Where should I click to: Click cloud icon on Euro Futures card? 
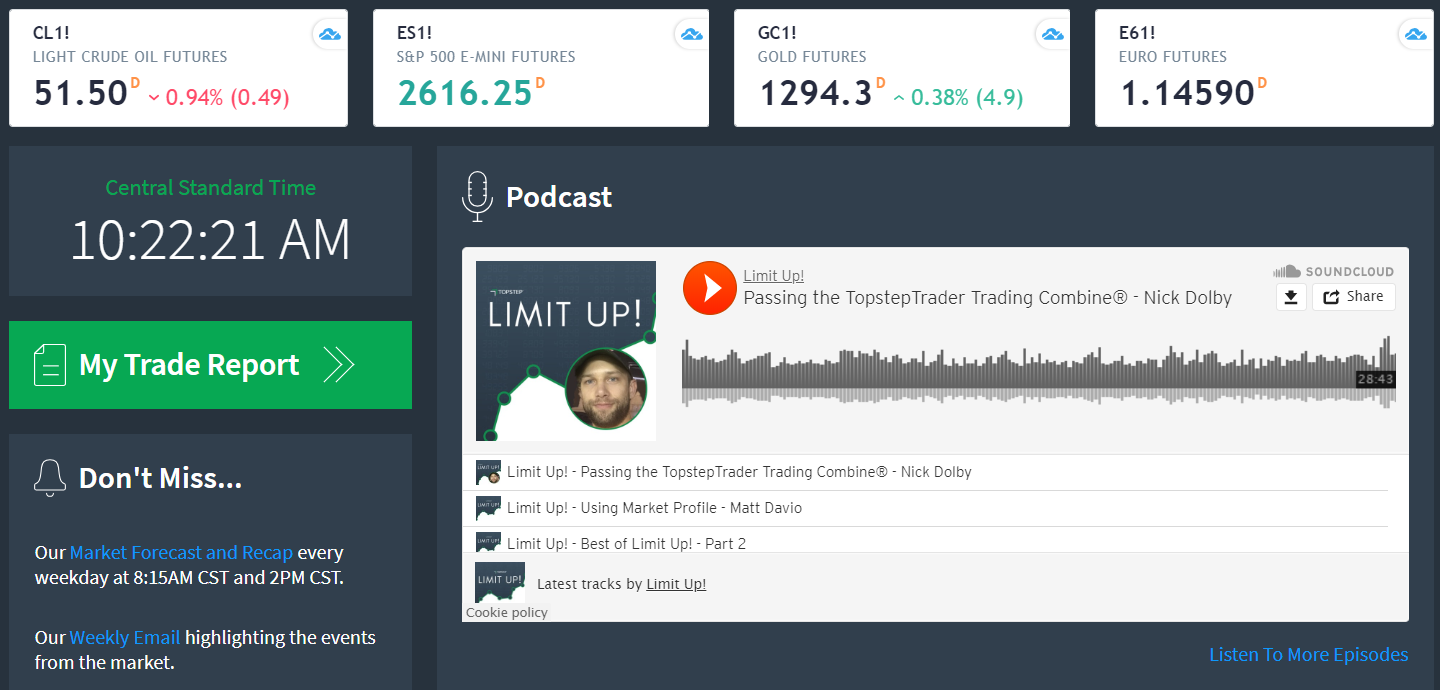coord(1415,35)
